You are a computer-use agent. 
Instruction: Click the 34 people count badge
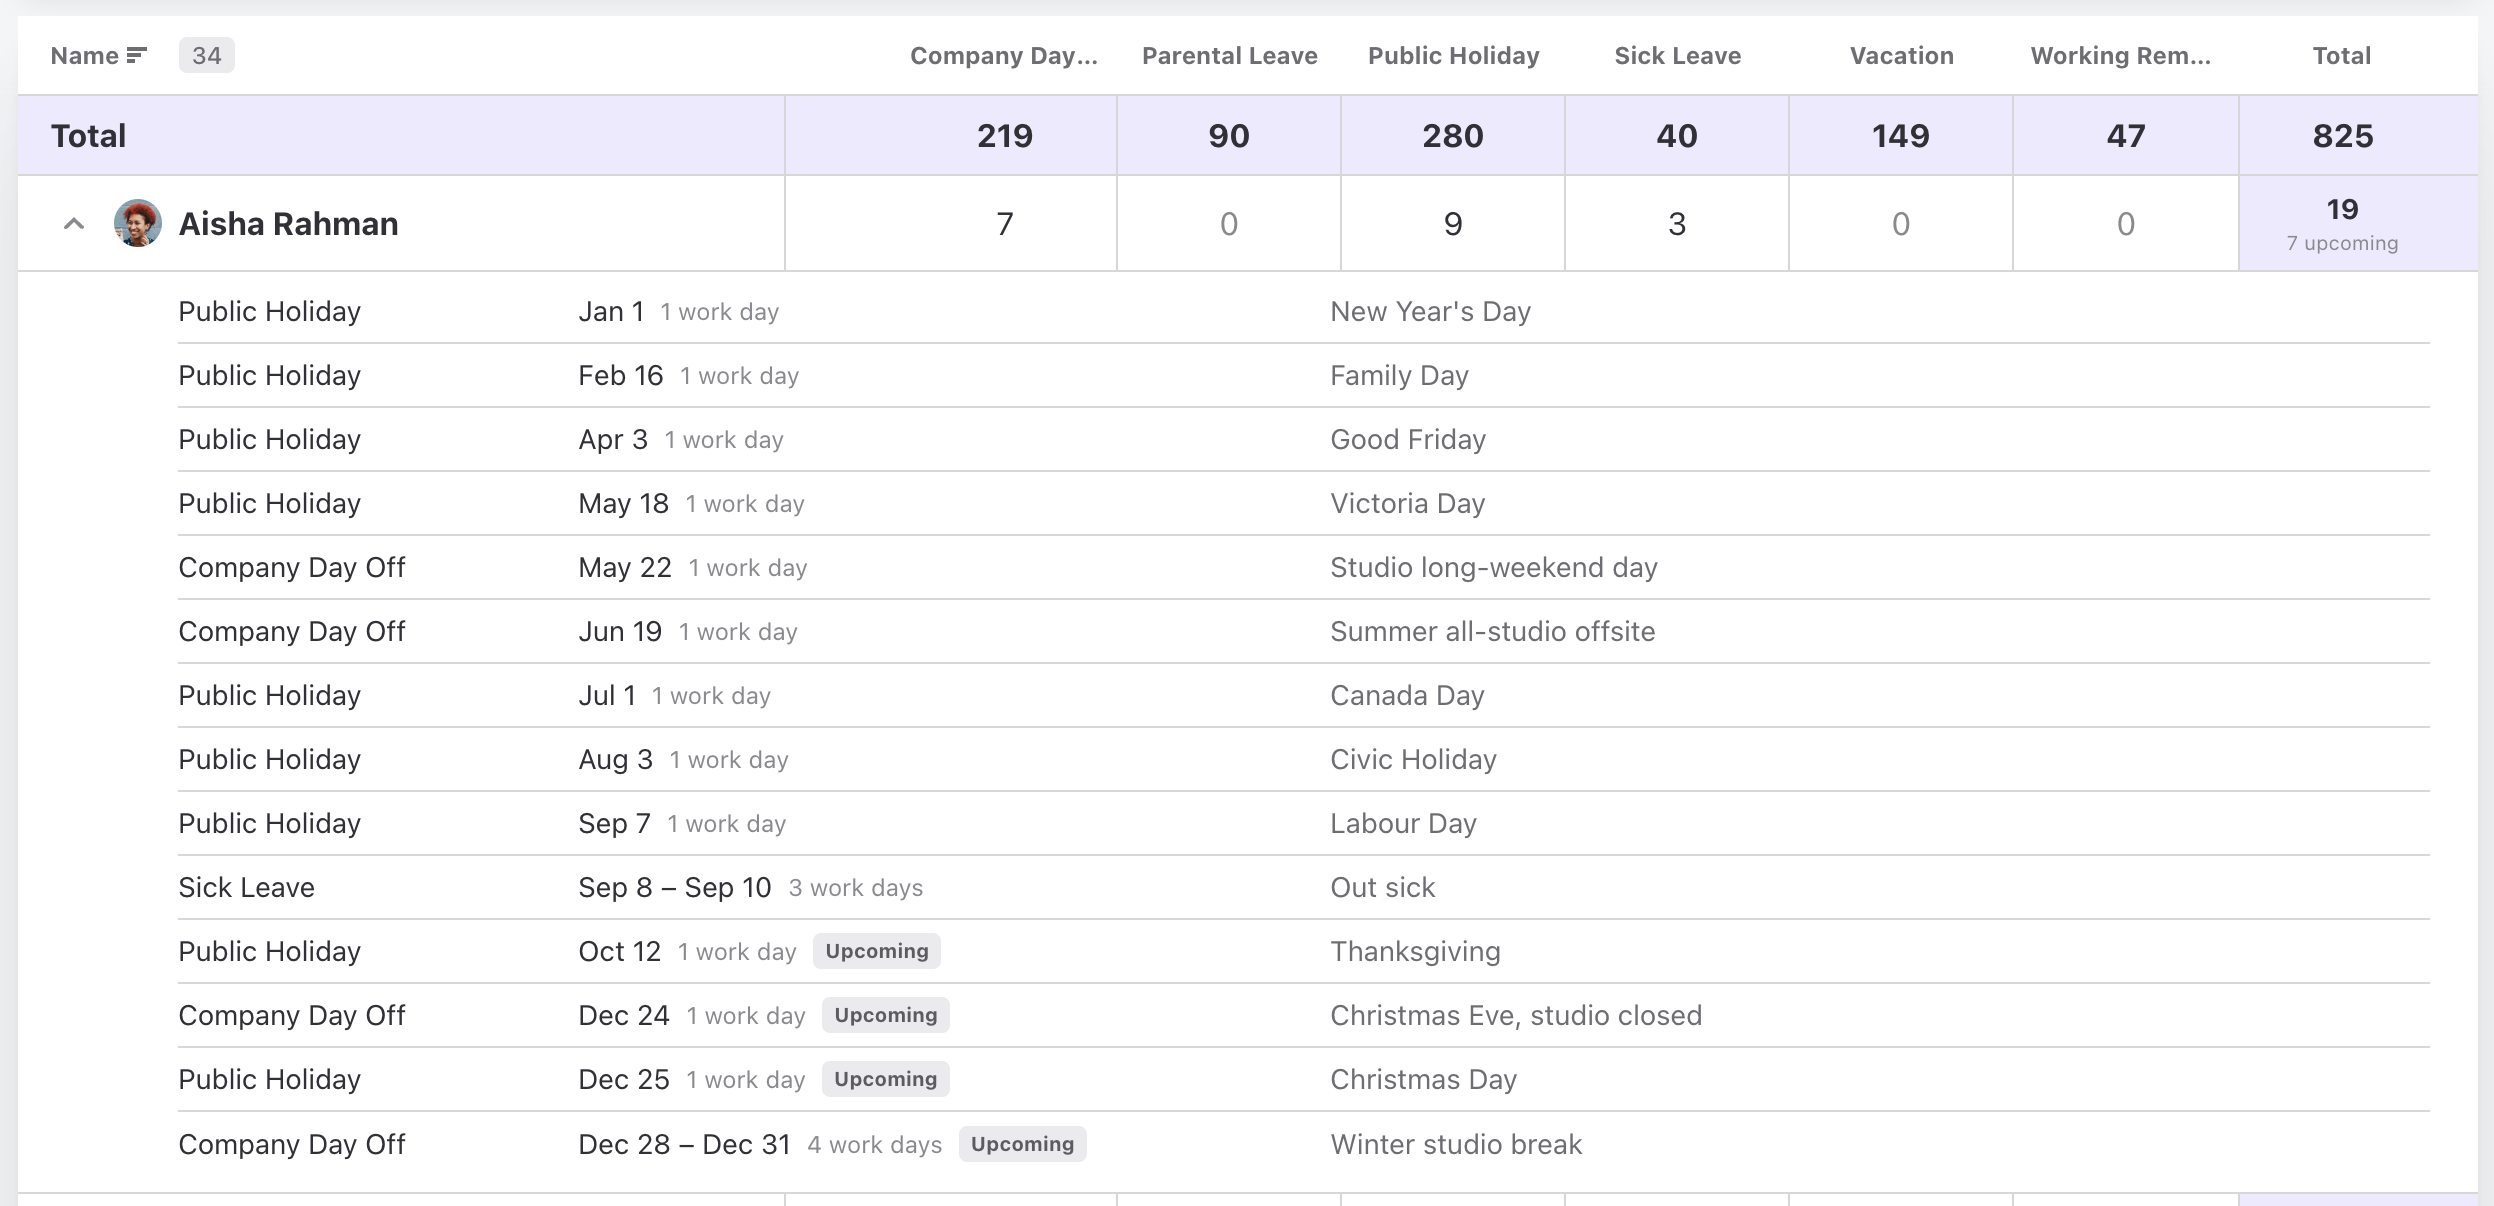207,55
